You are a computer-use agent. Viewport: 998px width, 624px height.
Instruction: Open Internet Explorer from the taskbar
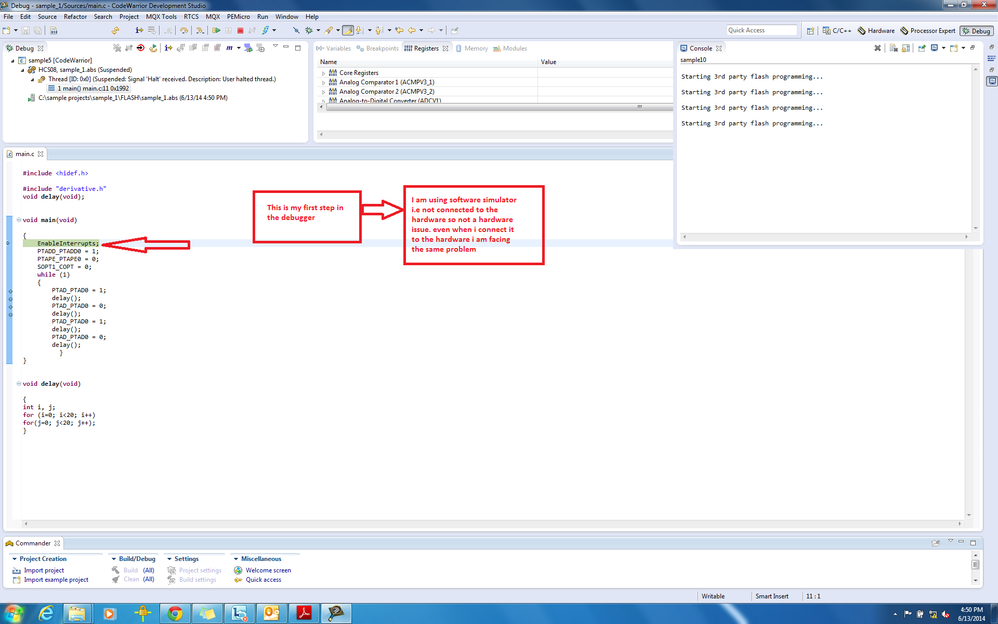point(46,613)
